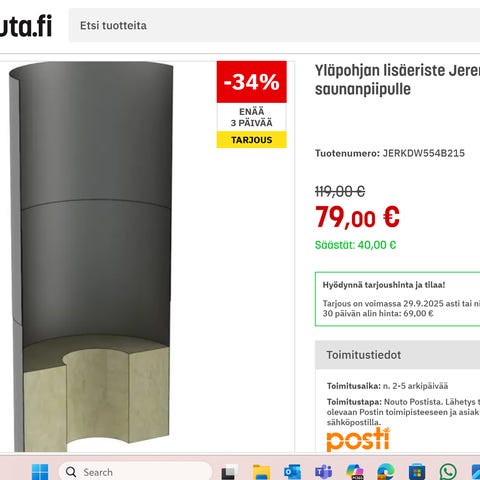Launch Copilot from the taskbar
The width and height of the screenshot is (480, 480).
pyautogui.click(x=355, y=472)
